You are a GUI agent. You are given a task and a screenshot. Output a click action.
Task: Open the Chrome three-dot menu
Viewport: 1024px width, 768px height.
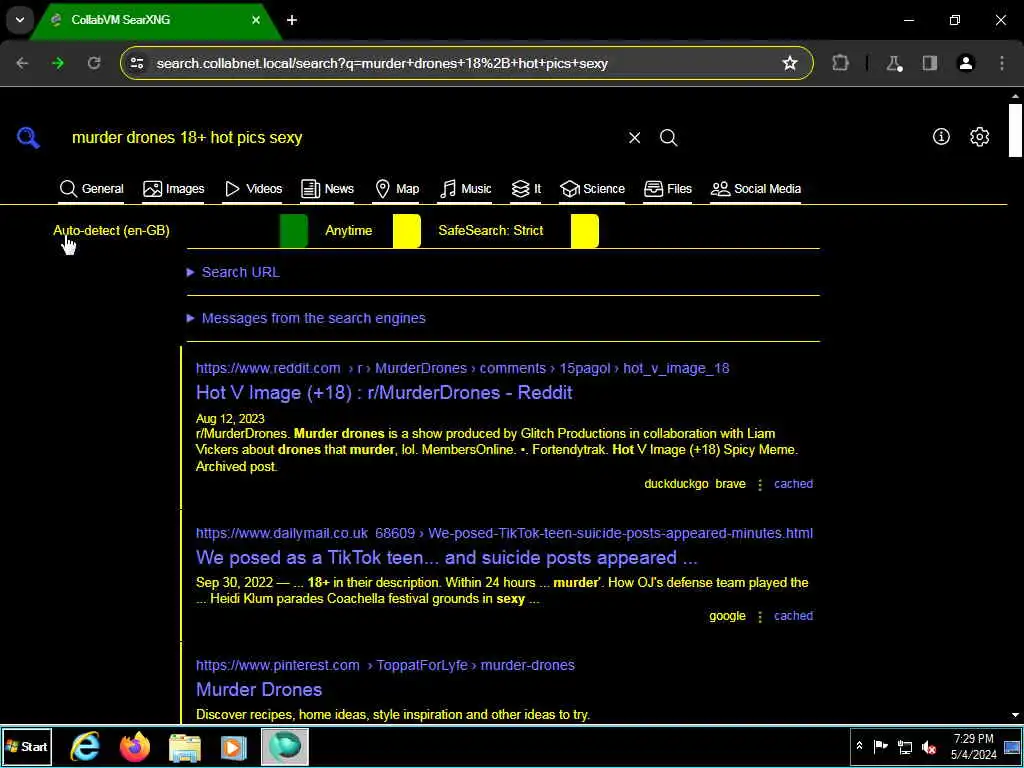point(1002,63)
